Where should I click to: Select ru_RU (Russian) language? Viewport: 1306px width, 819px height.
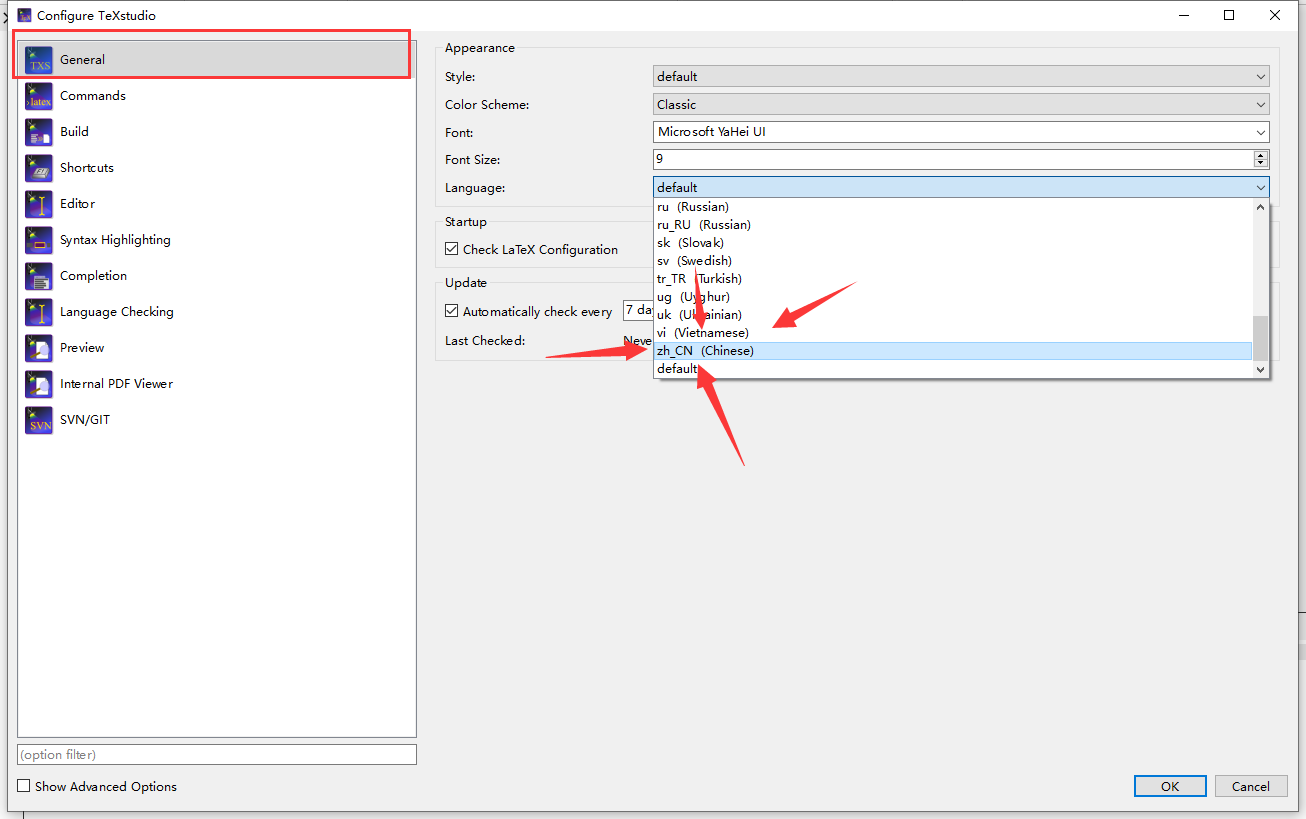pyautogui.click(x=953, y=225)
